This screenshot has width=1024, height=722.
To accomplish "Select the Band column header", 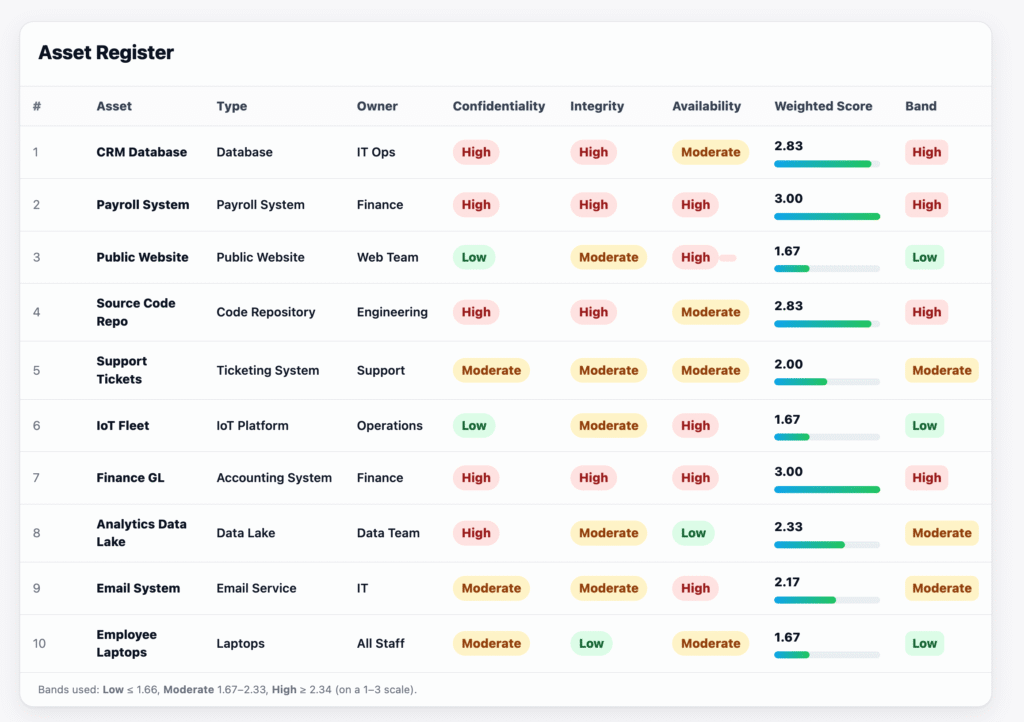I will click(x=921, y=106).
